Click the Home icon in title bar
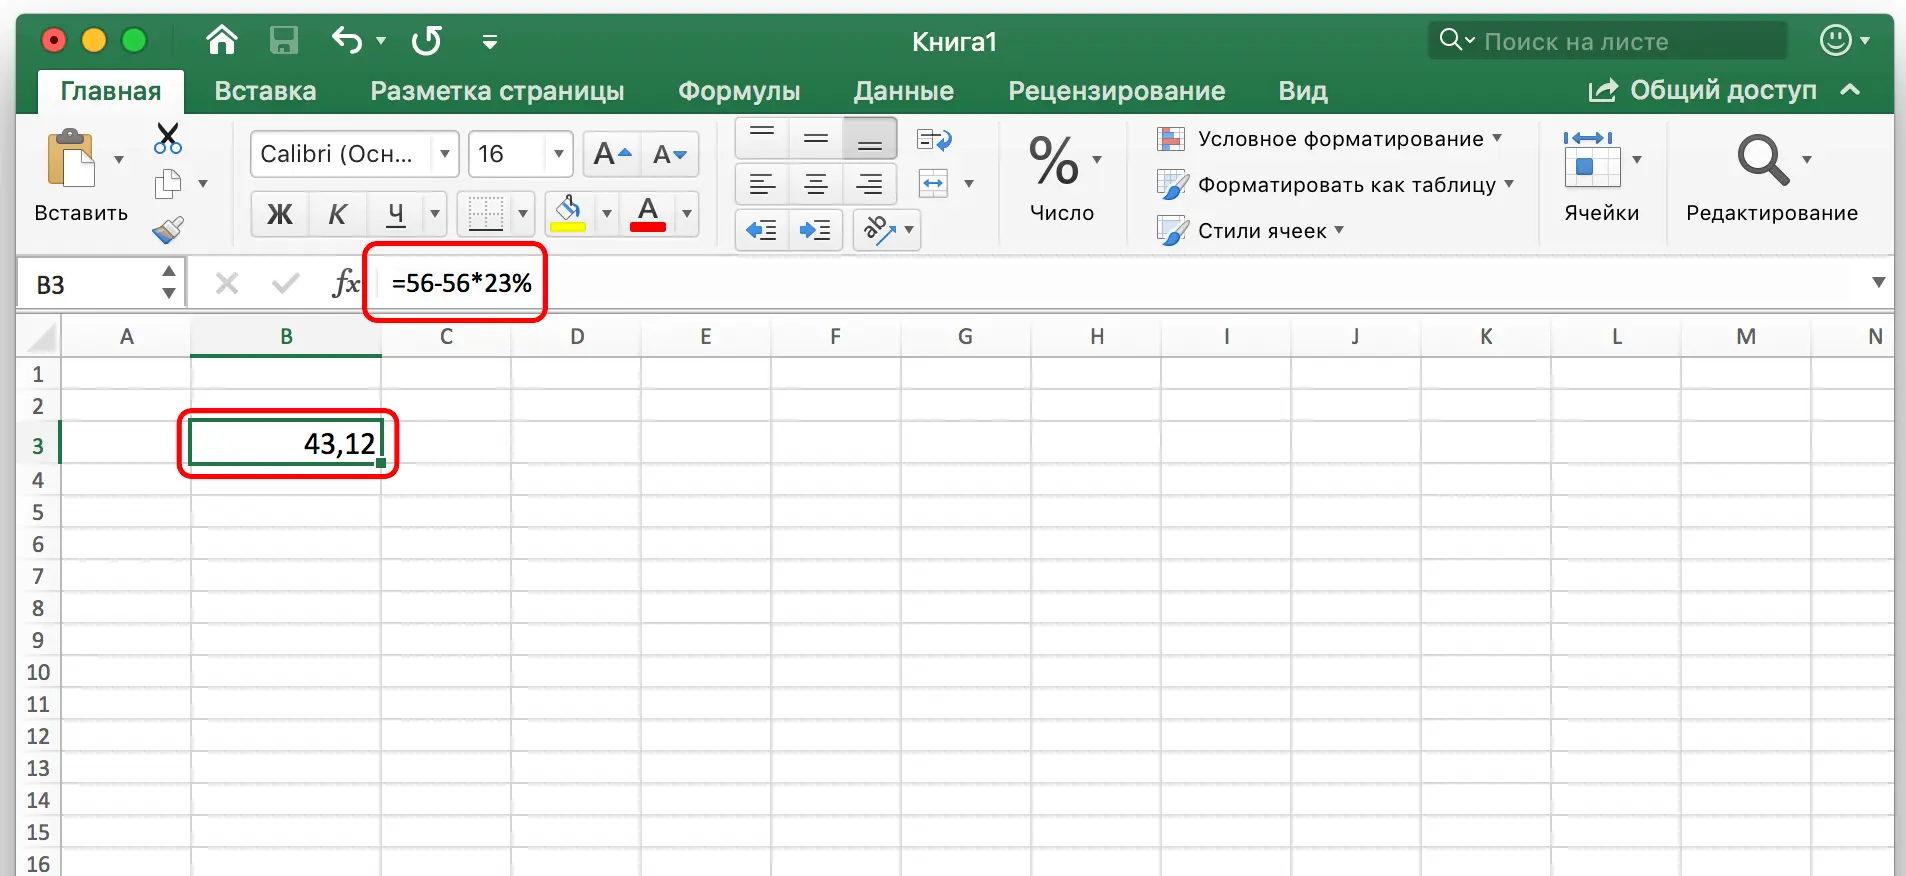The width and height of the screenshot is (1906, 876). [221, 40]
